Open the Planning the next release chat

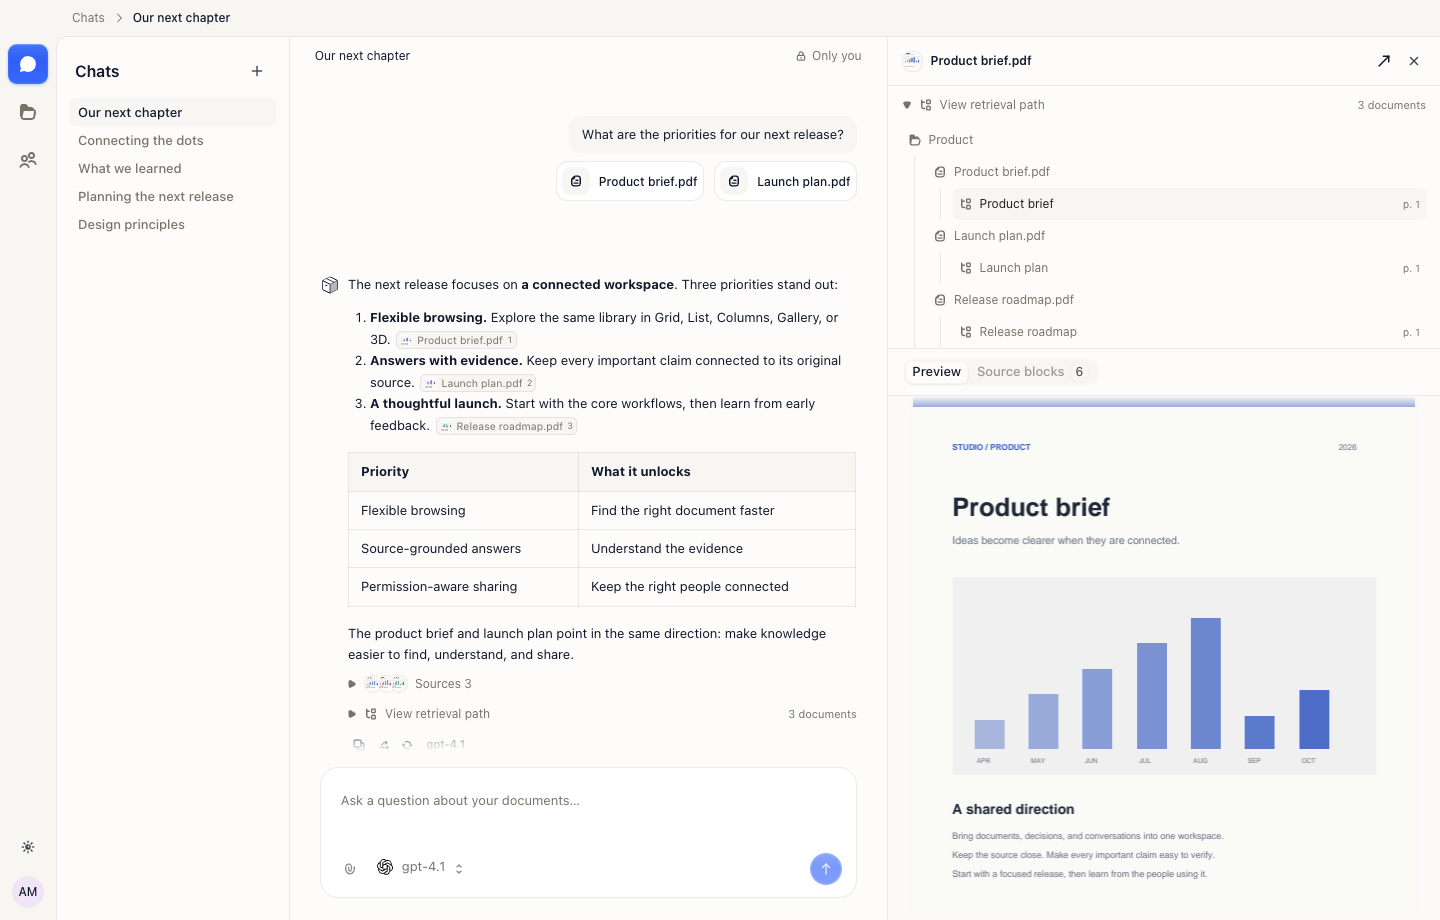coord(174,196)
